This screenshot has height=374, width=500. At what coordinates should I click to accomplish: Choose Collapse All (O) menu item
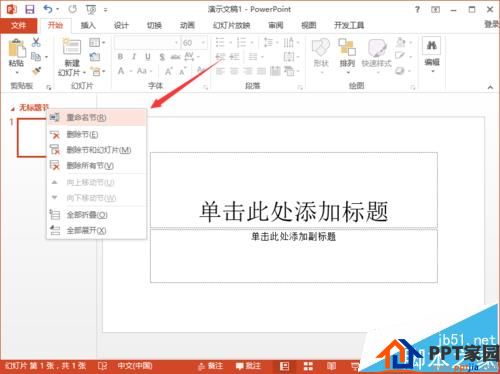pyautogui.click(x=96, y=215)
